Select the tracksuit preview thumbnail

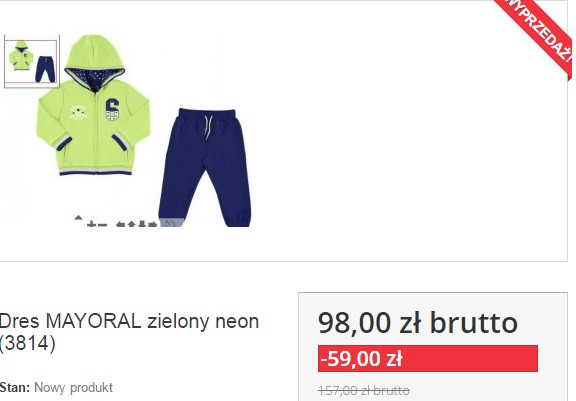point(32,62)
